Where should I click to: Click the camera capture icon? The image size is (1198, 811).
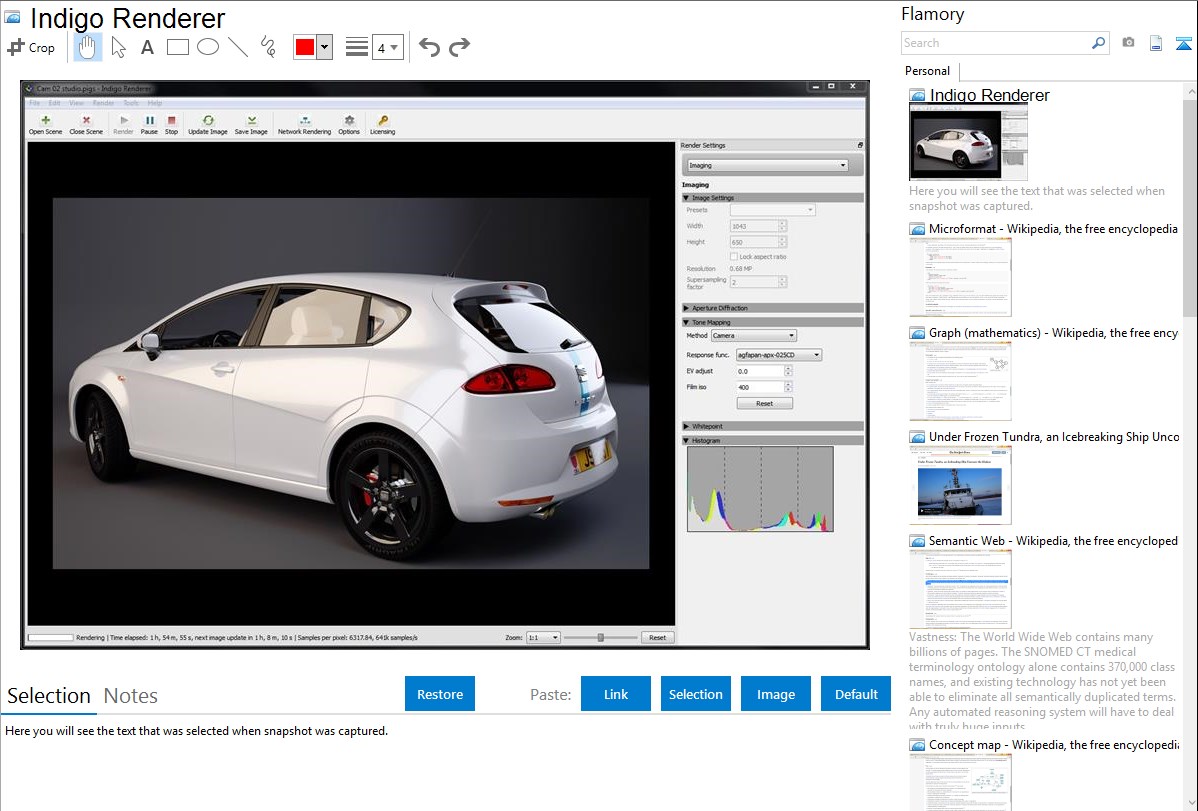[x=1128, y=43]
